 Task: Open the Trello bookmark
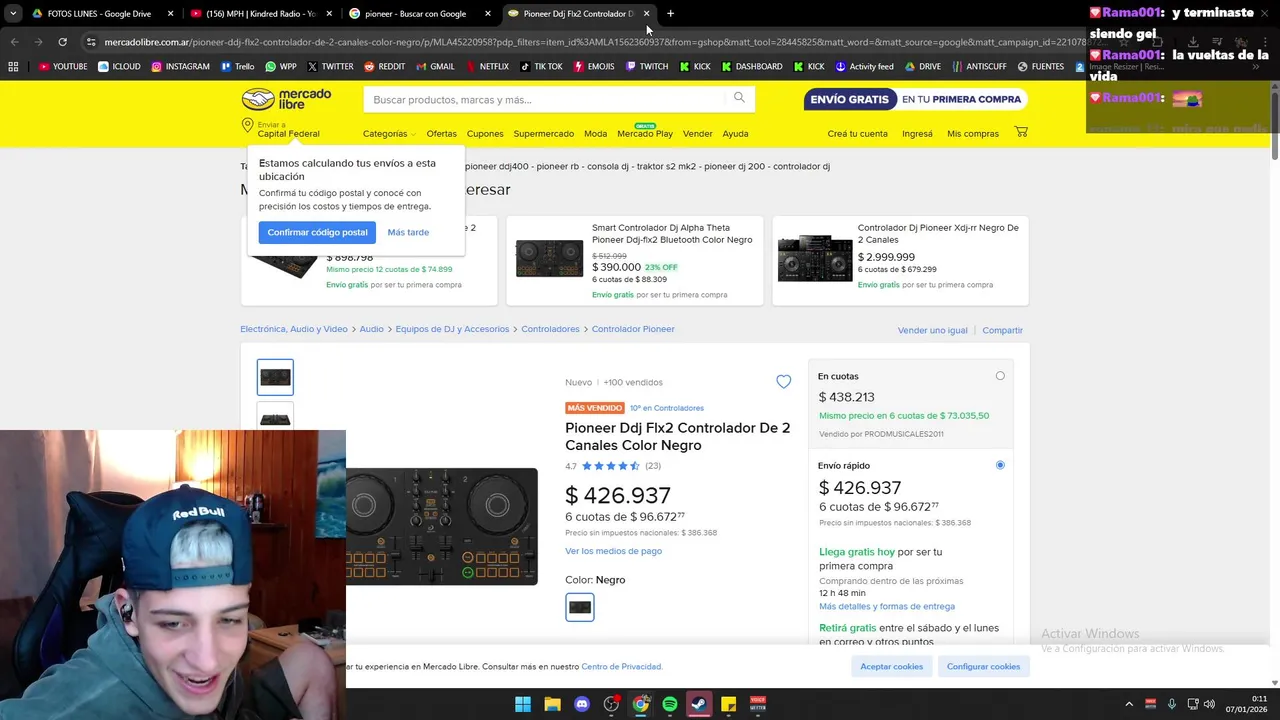click(x=237, y=67)
